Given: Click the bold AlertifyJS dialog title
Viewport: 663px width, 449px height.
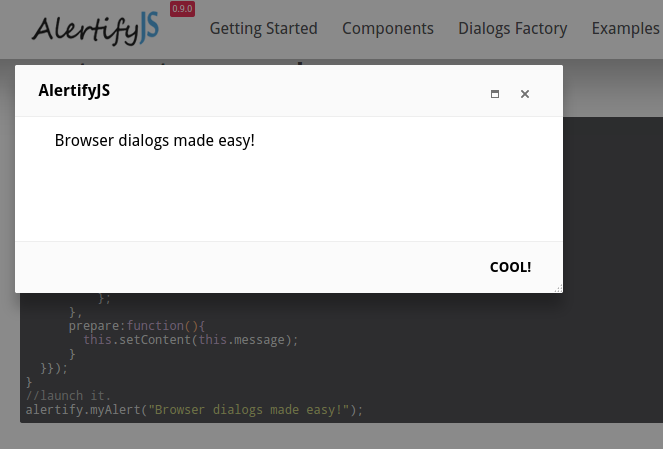Looking at the screenshot, I should (x=74, y=90).
